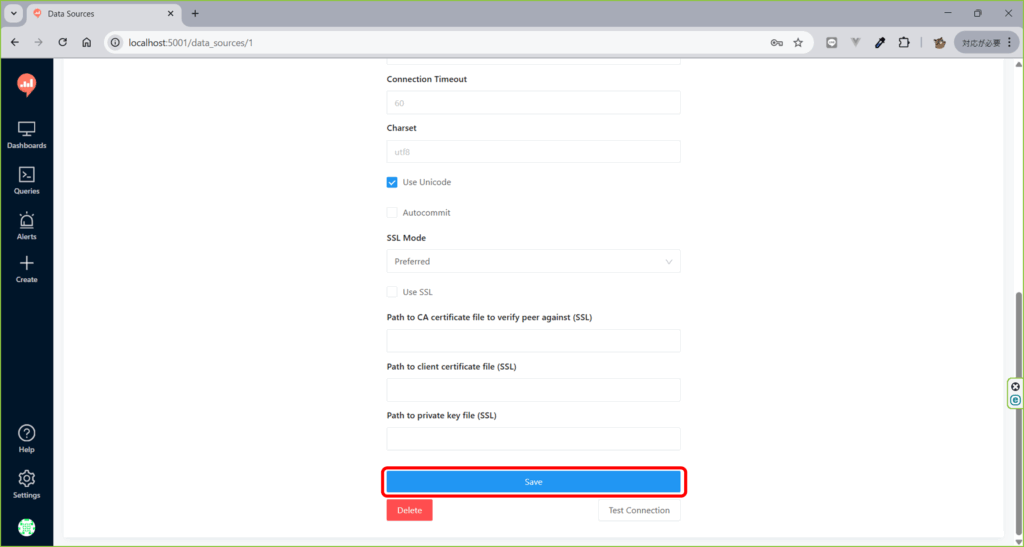Enable the Use SSL checkbox
The image size is (1024, 547).
tap(392, 292)
